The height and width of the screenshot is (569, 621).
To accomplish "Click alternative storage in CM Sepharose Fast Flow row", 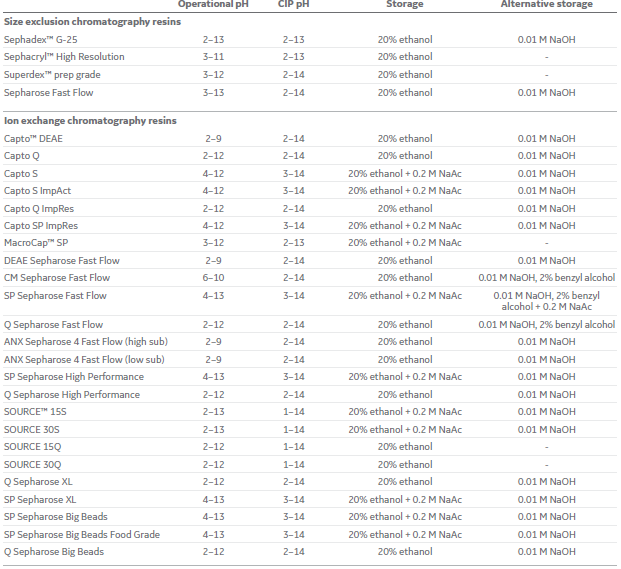I will tap(547, 278).
